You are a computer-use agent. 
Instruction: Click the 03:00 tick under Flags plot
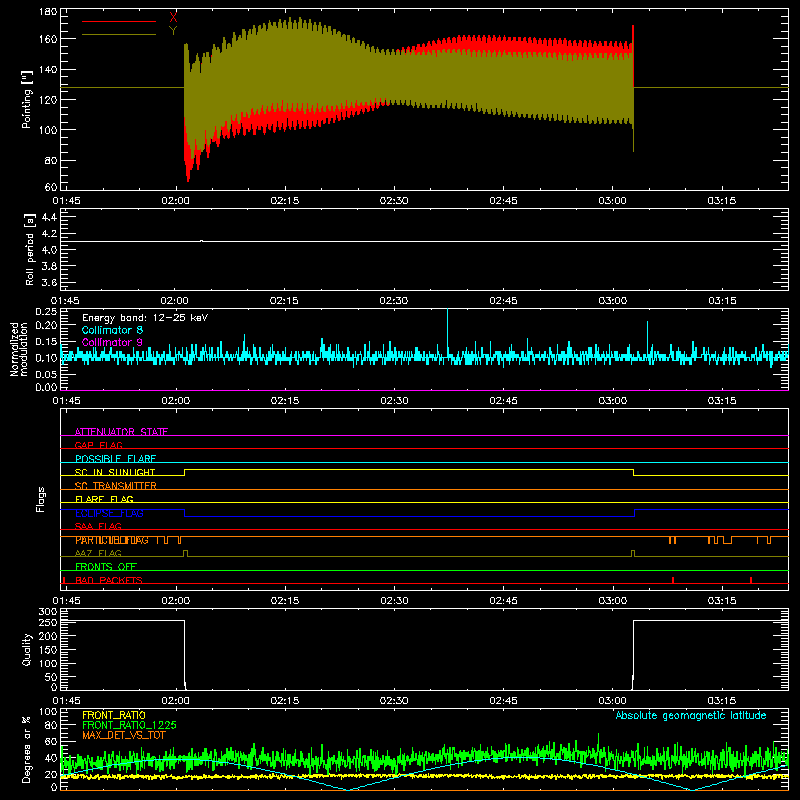click(x=612, y=601)
